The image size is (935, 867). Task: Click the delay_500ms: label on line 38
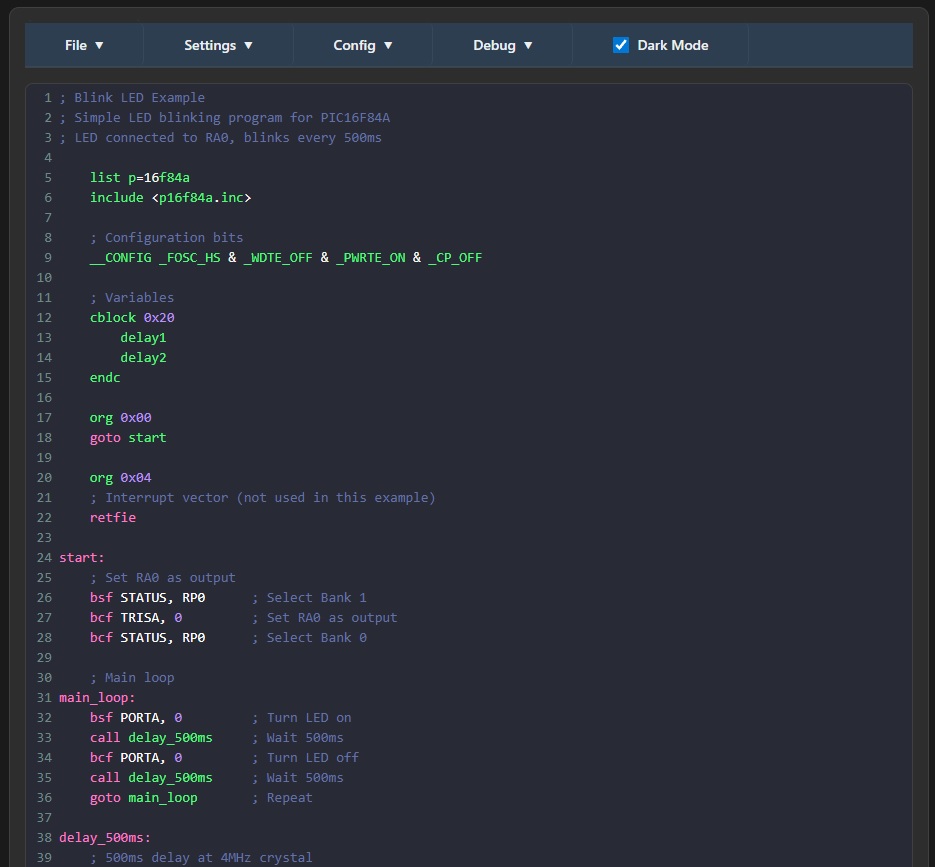click(104, 837)
